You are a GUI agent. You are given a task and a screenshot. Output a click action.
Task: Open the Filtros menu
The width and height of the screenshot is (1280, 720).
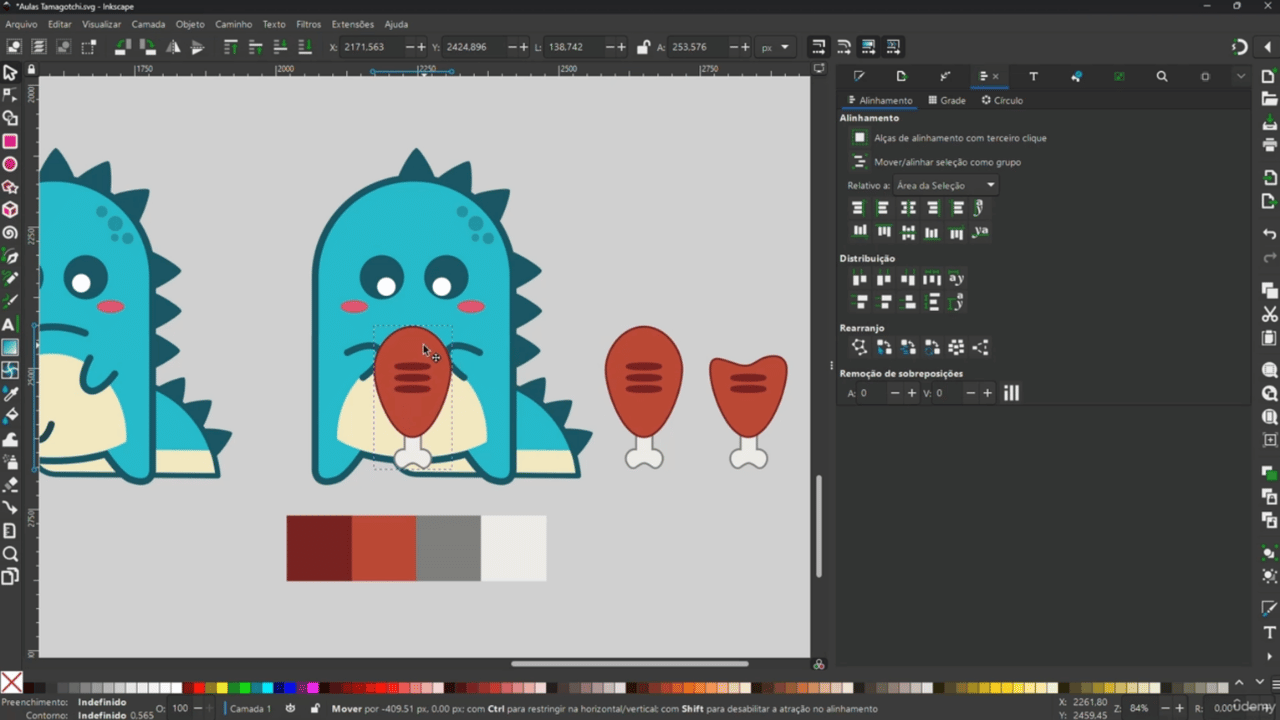pos(308,24)
